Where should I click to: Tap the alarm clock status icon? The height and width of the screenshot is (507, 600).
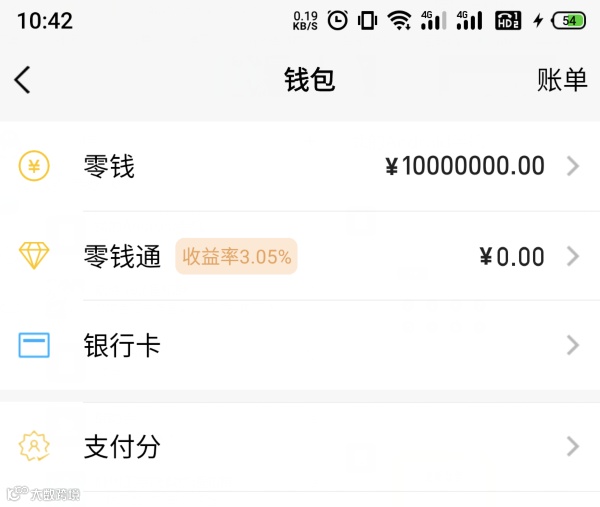click(x=337, y=20)
